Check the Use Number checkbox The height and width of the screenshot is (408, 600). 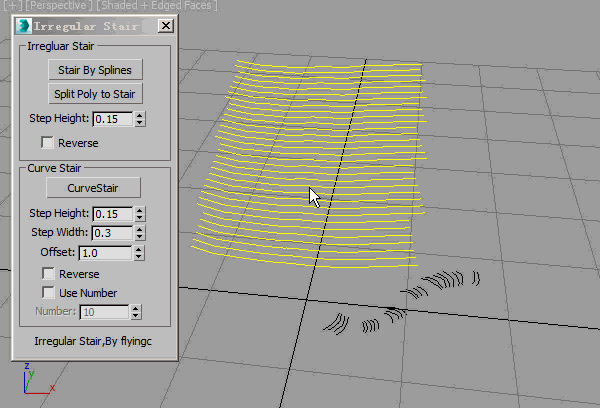pos(48,293)
